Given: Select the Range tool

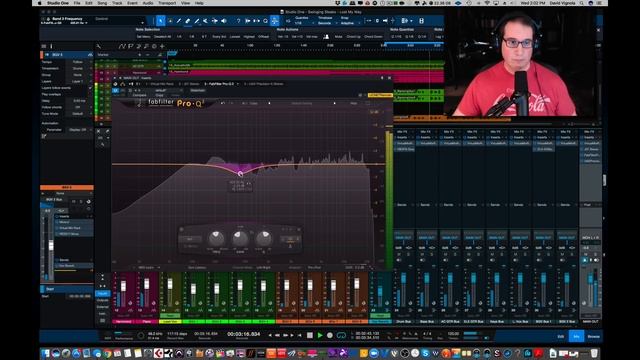Looking at the screenshot, I should tap(170, 20).
